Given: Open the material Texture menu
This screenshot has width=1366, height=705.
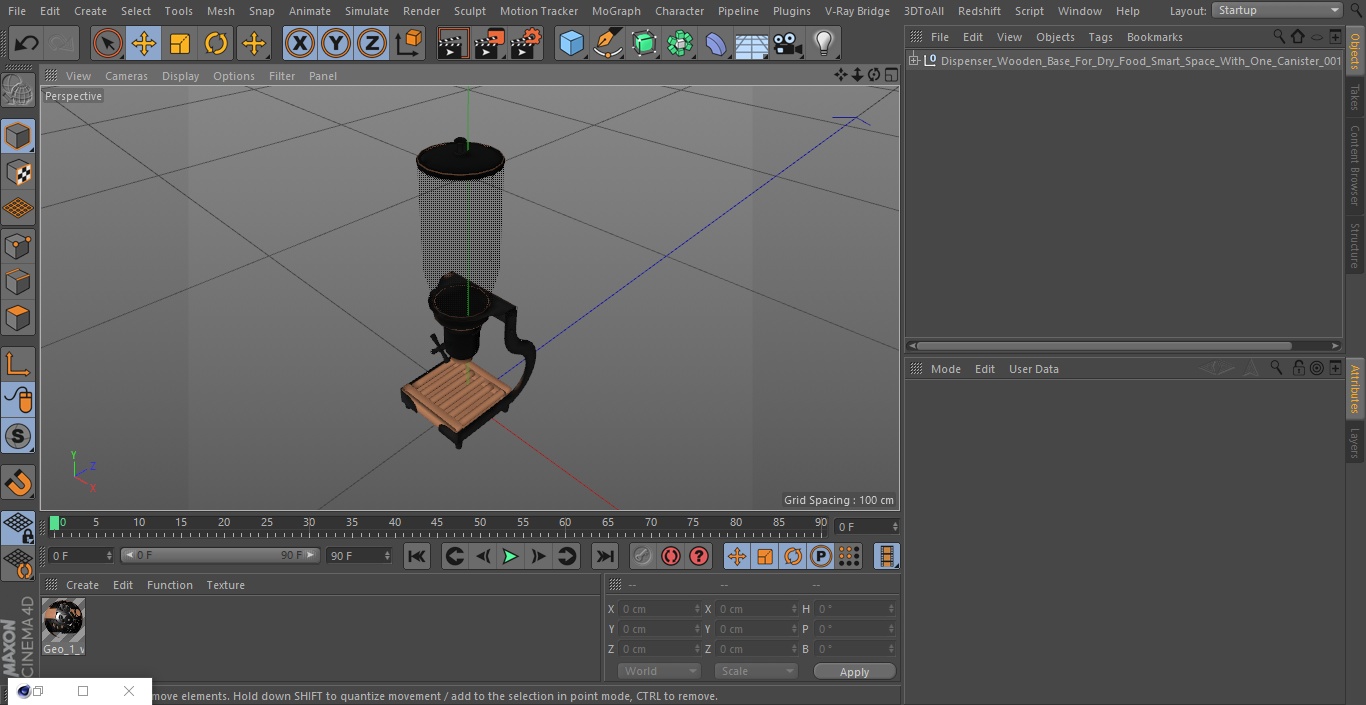Looking at the screenshot, I should (225, 585).
